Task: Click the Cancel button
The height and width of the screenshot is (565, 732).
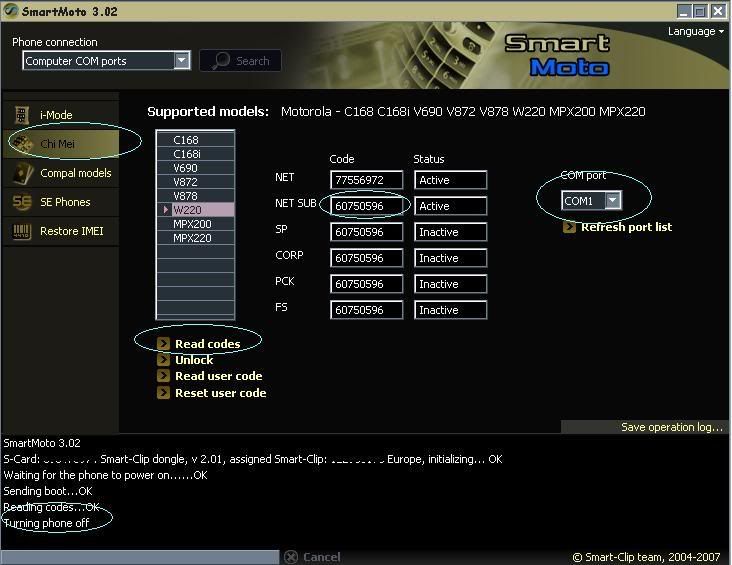Action: [x=313, y=557]
